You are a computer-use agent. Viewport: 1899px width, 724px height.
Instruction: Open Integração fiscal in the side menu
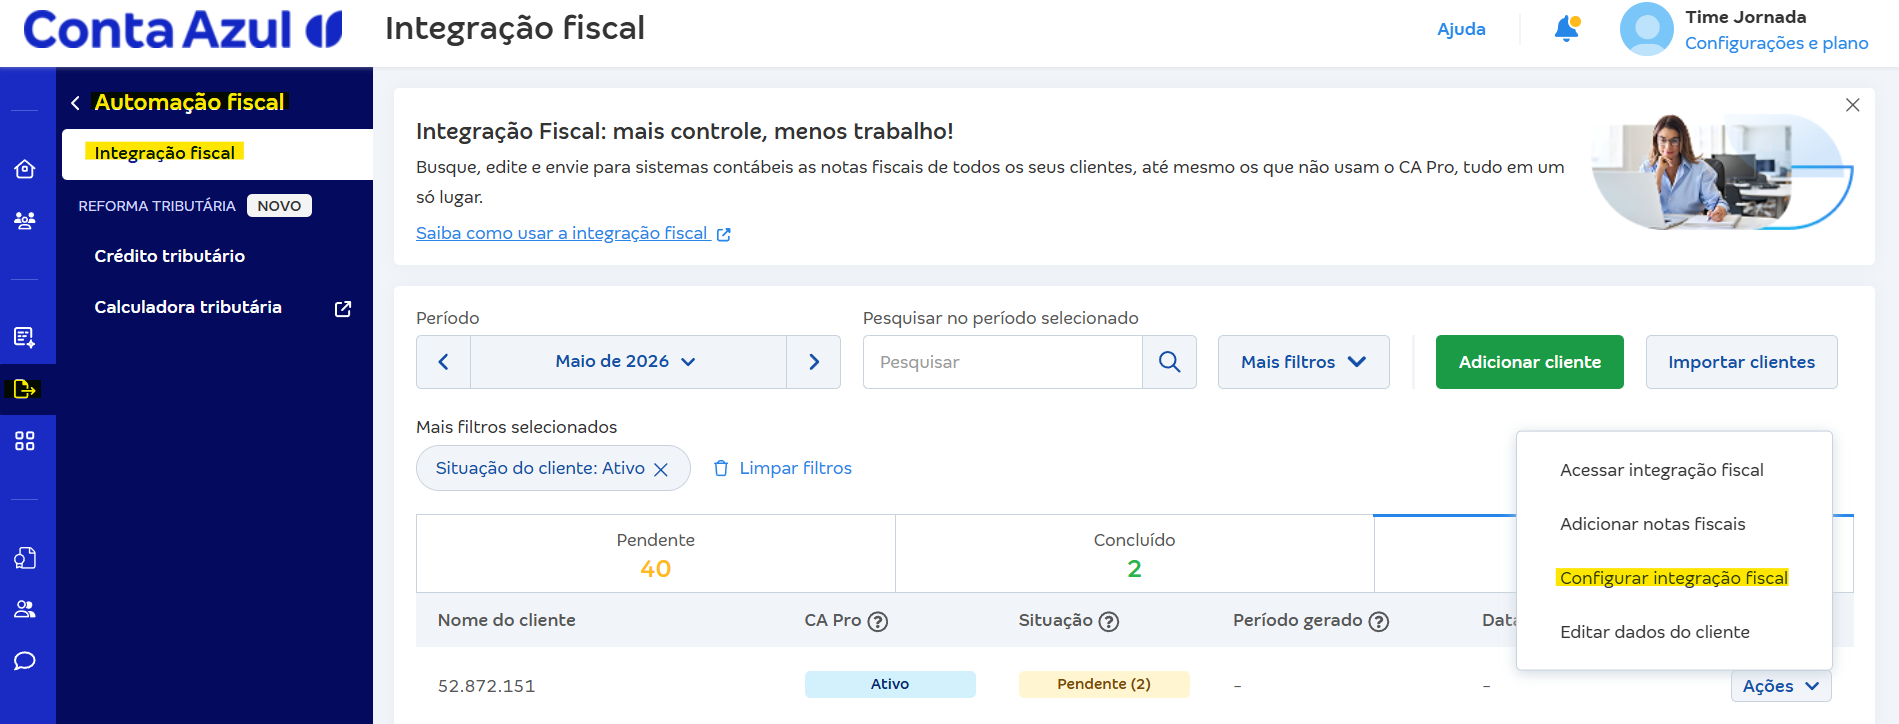(x=217, y=153)
